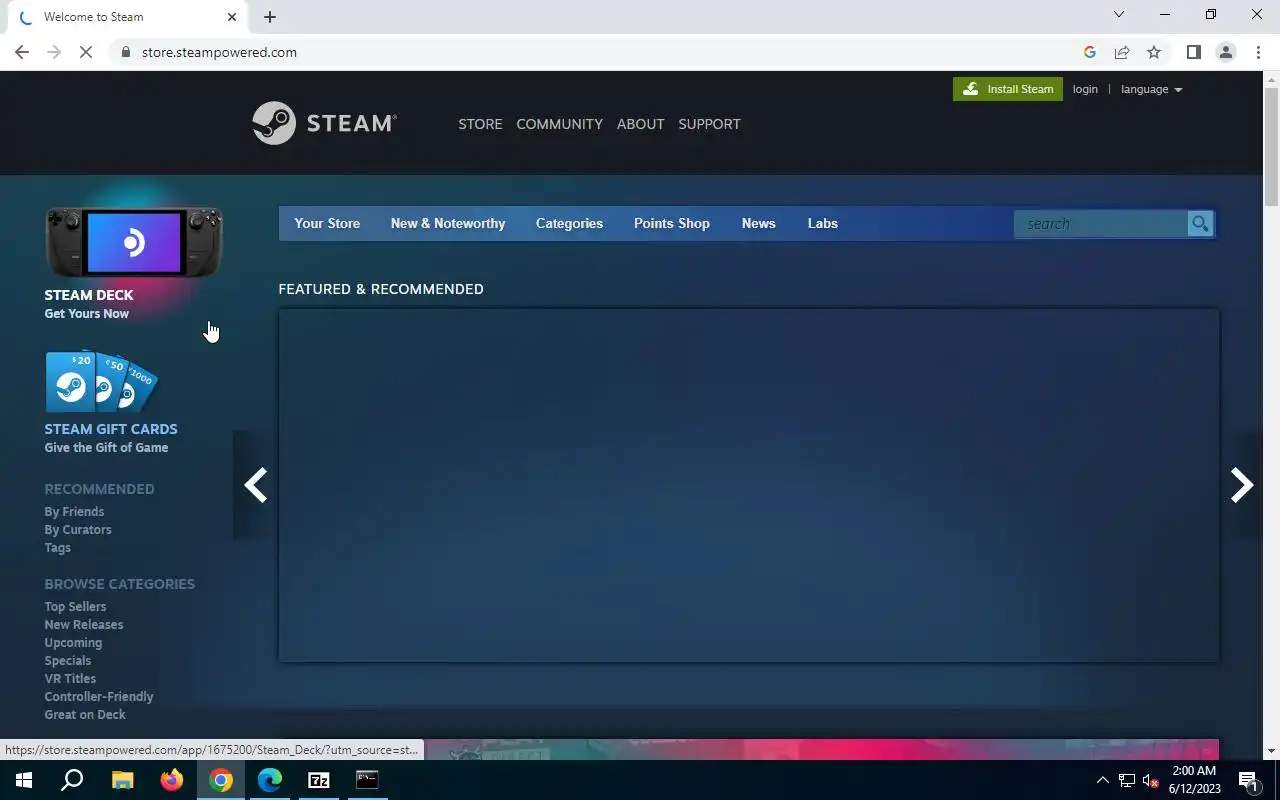Bookmark this page with star icon
Viewport: 1280px width, 800px height.
click(x=1154, y=52)
